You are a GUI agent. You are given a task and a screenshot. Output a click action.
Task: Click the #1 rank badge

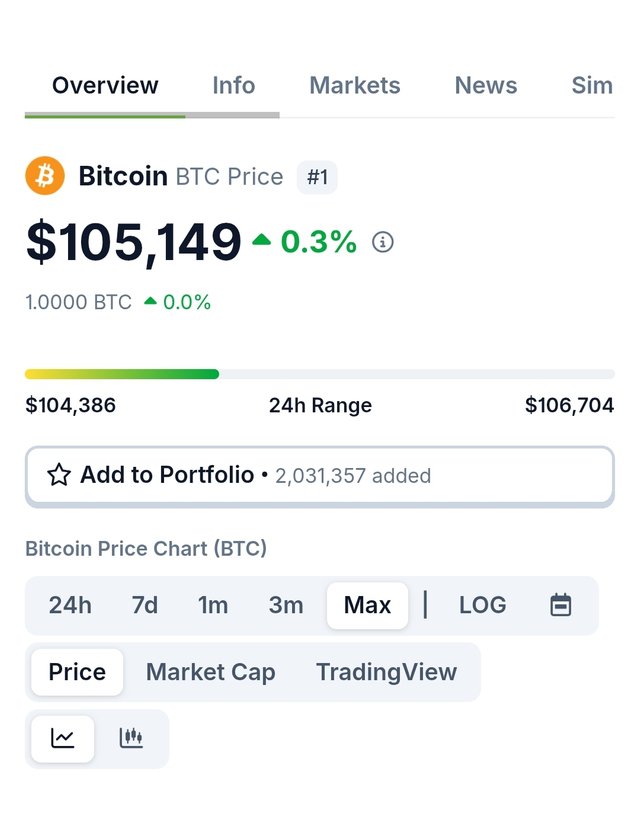coord(317,177)
